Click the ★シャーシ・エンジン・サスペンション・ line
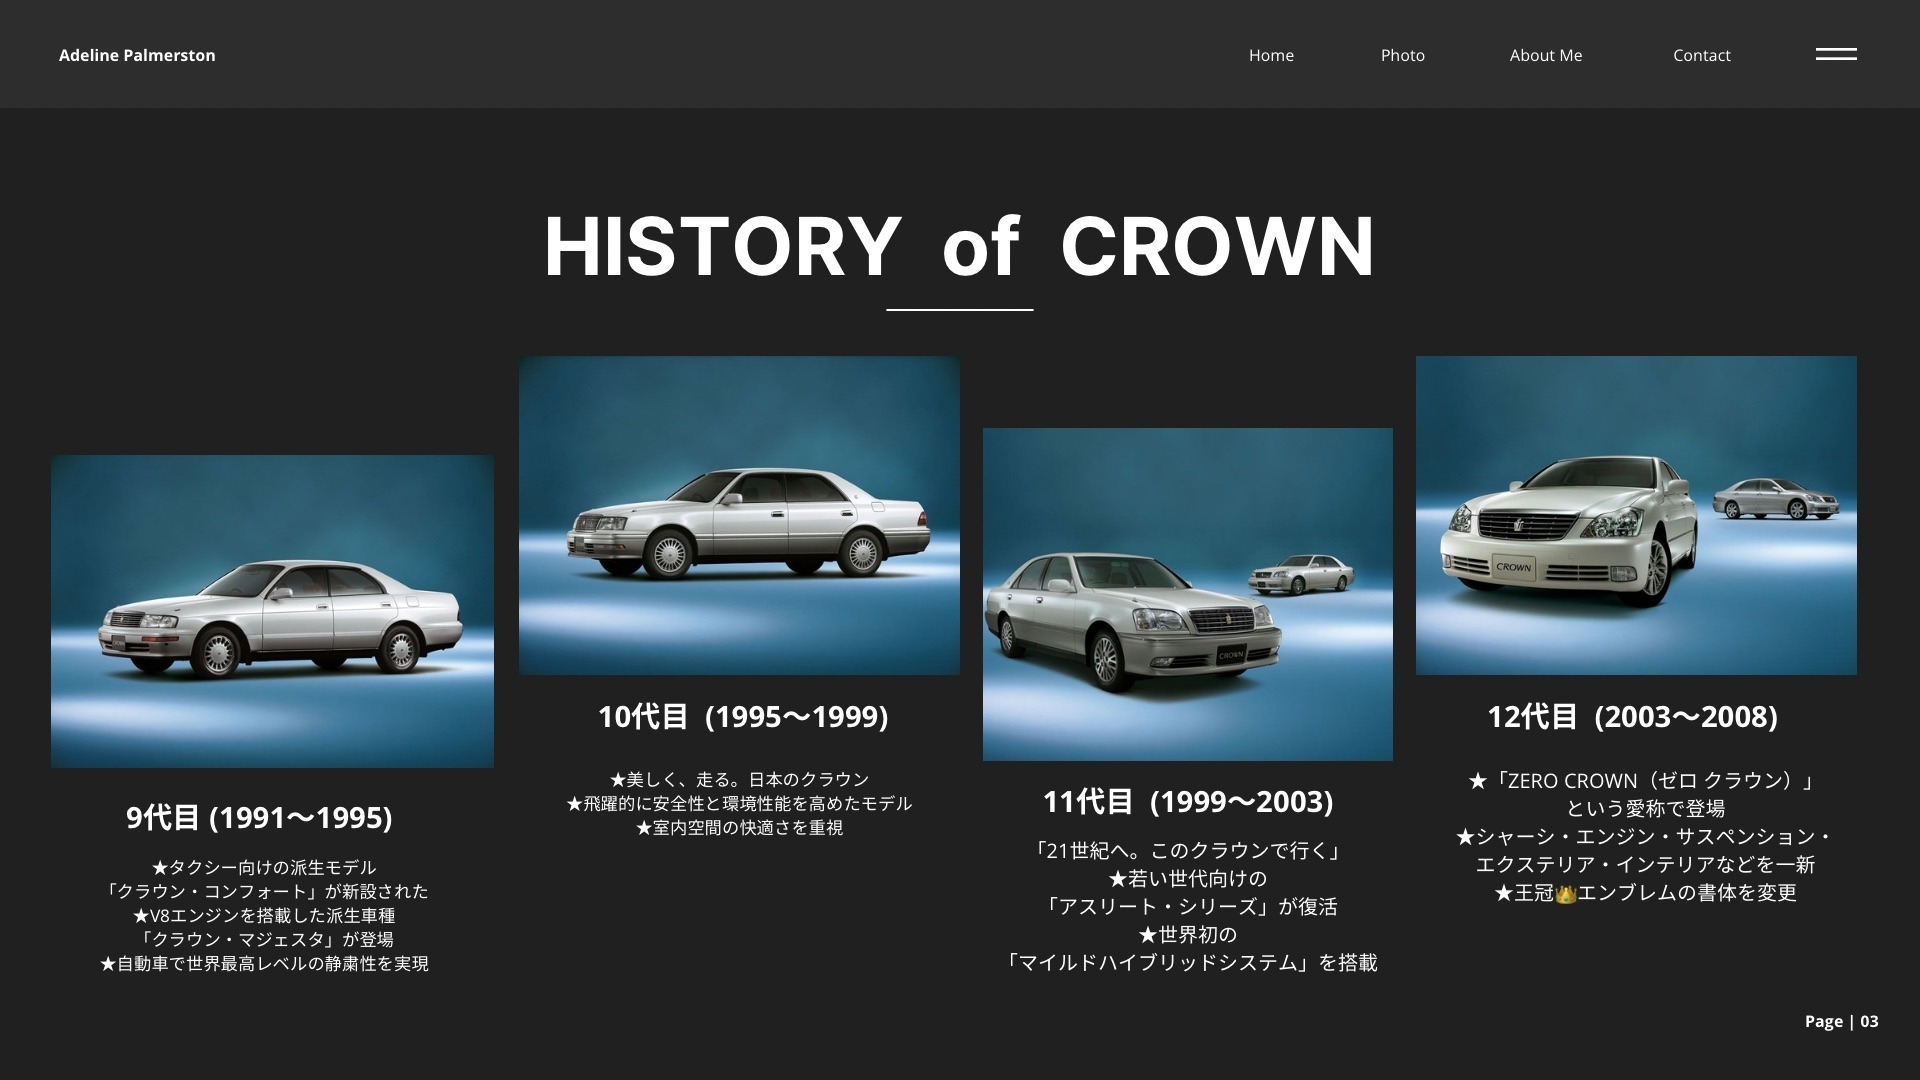 (1645, 837)
